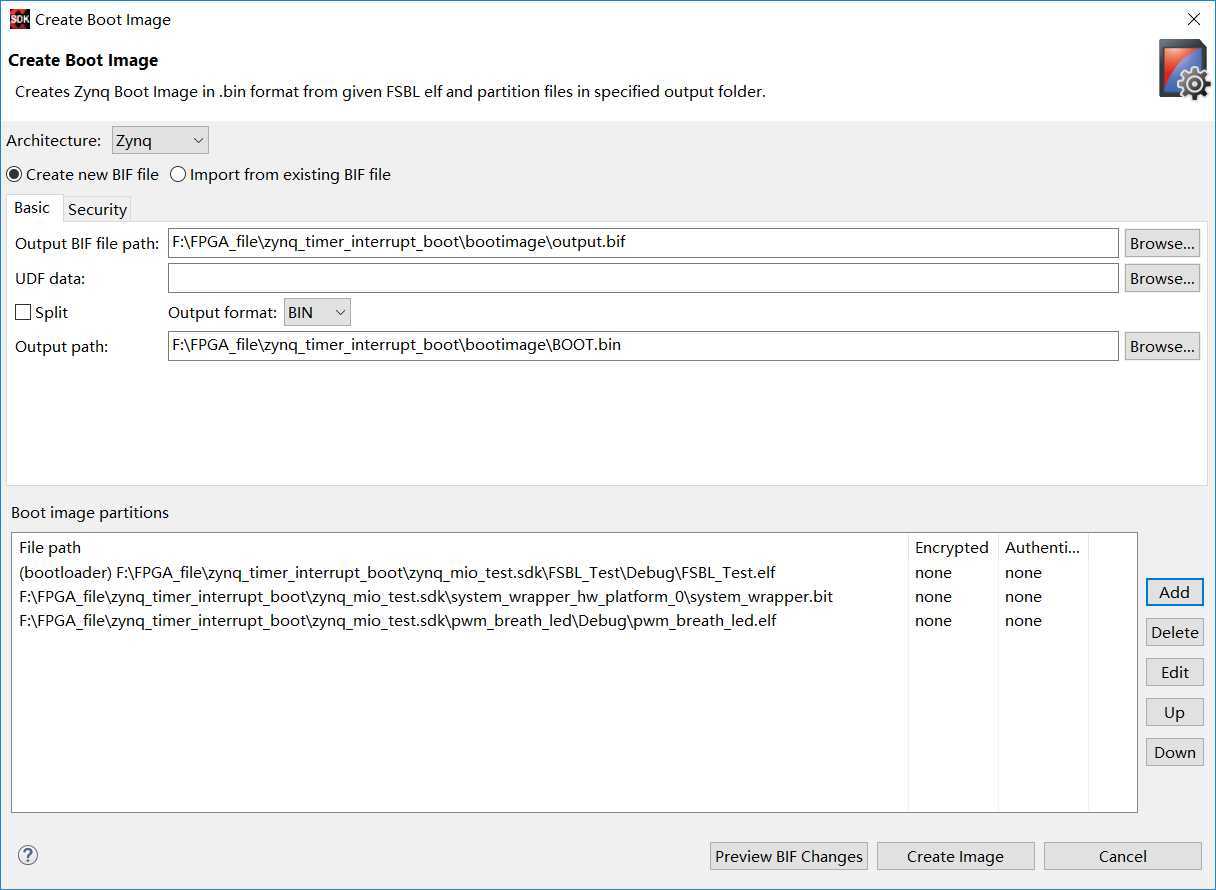
Task: Click the UDF data input field
Action: tap(643, 278)
